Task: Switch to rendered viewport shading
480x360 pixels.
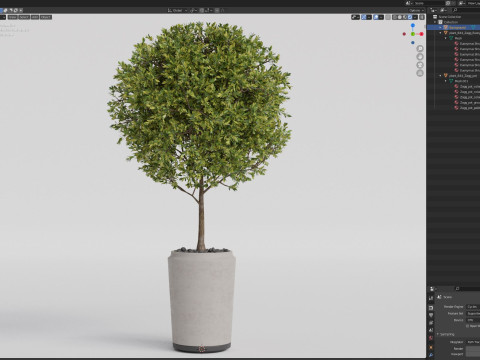Action: point(410,17)
